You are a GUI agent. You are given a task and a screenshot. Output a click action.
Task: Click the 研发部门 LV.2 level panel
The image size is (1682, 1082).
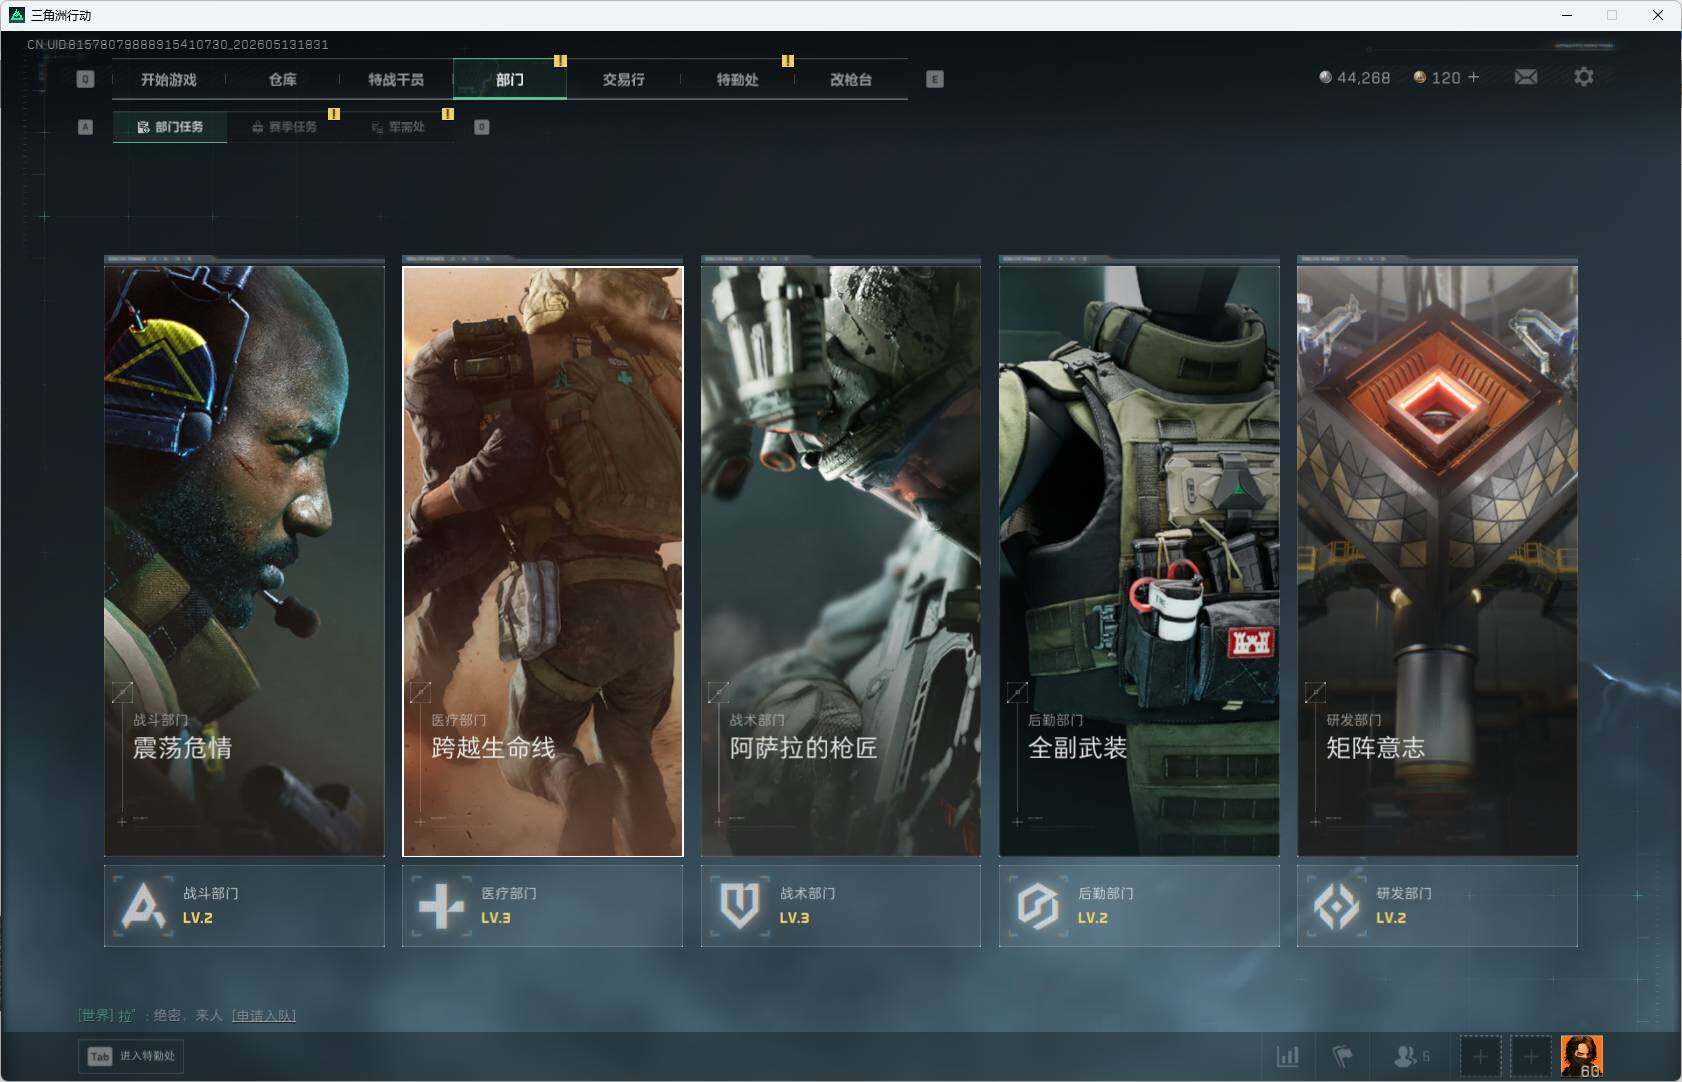click(x=1437, y=906)
